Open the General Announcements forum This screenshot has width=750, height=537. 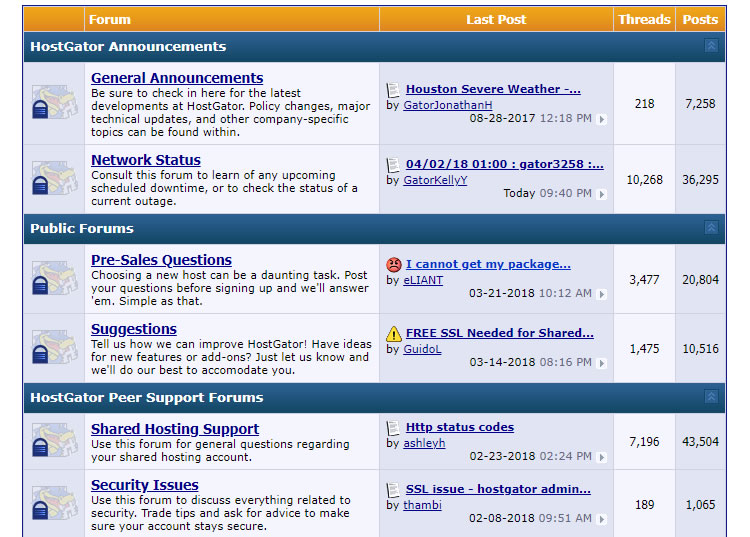177,78
